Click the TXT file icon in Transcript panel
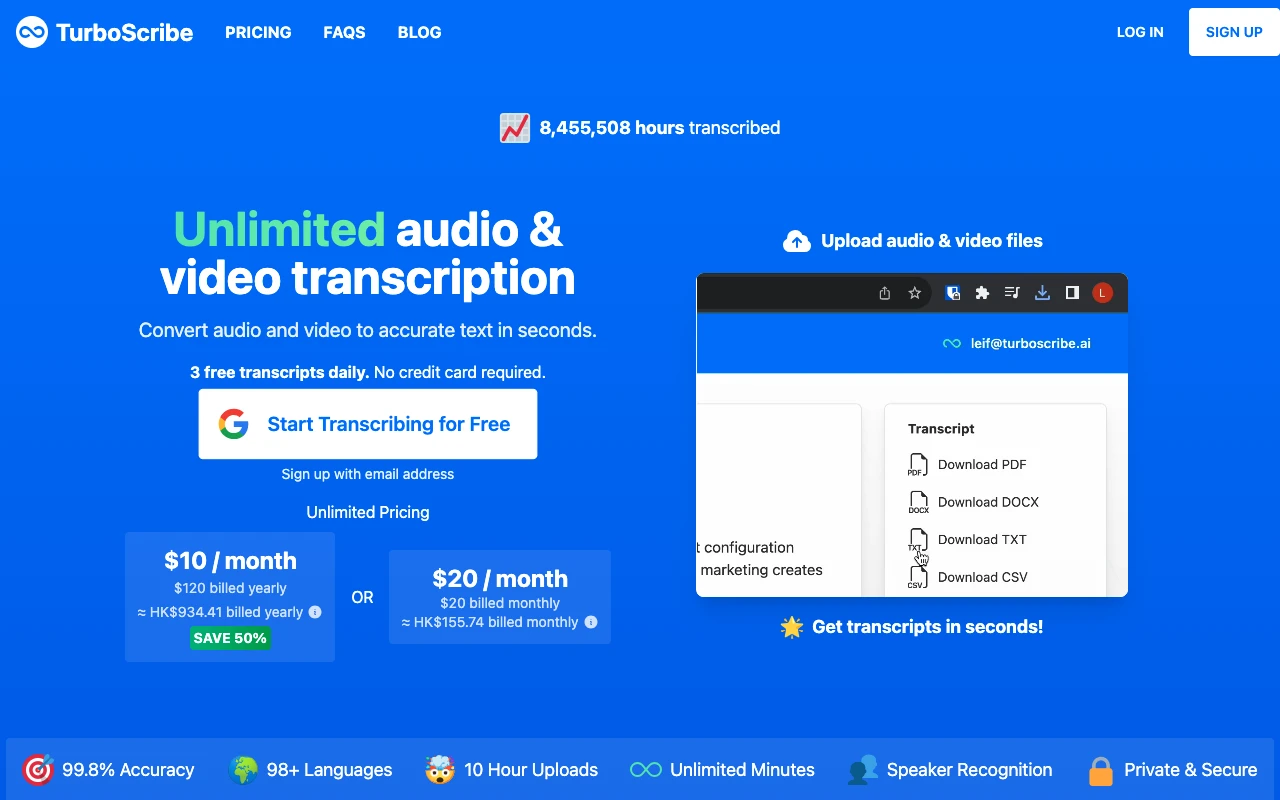This screenshot has height=800, width=1280. click(x=917, y=539)
